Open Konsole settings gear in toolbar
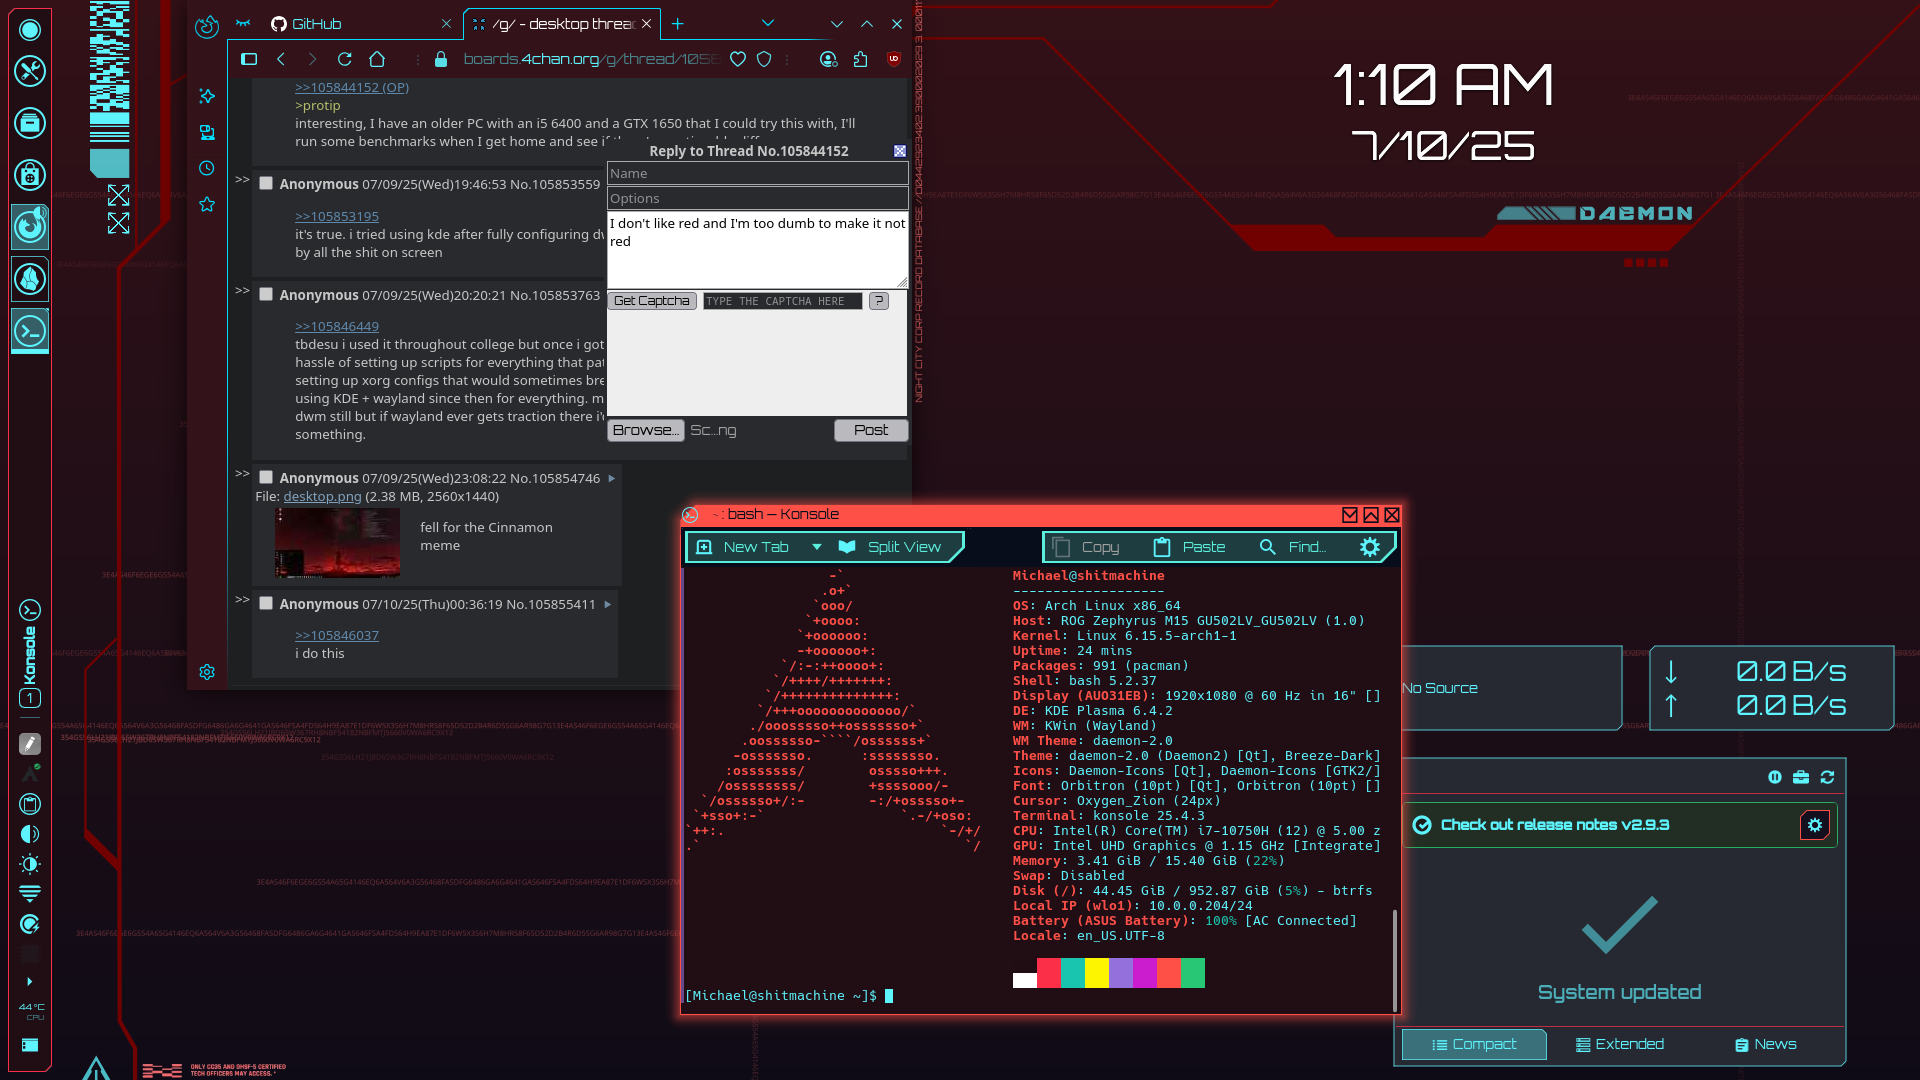Image resolution: width=1920 pixels, height=1080 pixels. coord(1370,547)
